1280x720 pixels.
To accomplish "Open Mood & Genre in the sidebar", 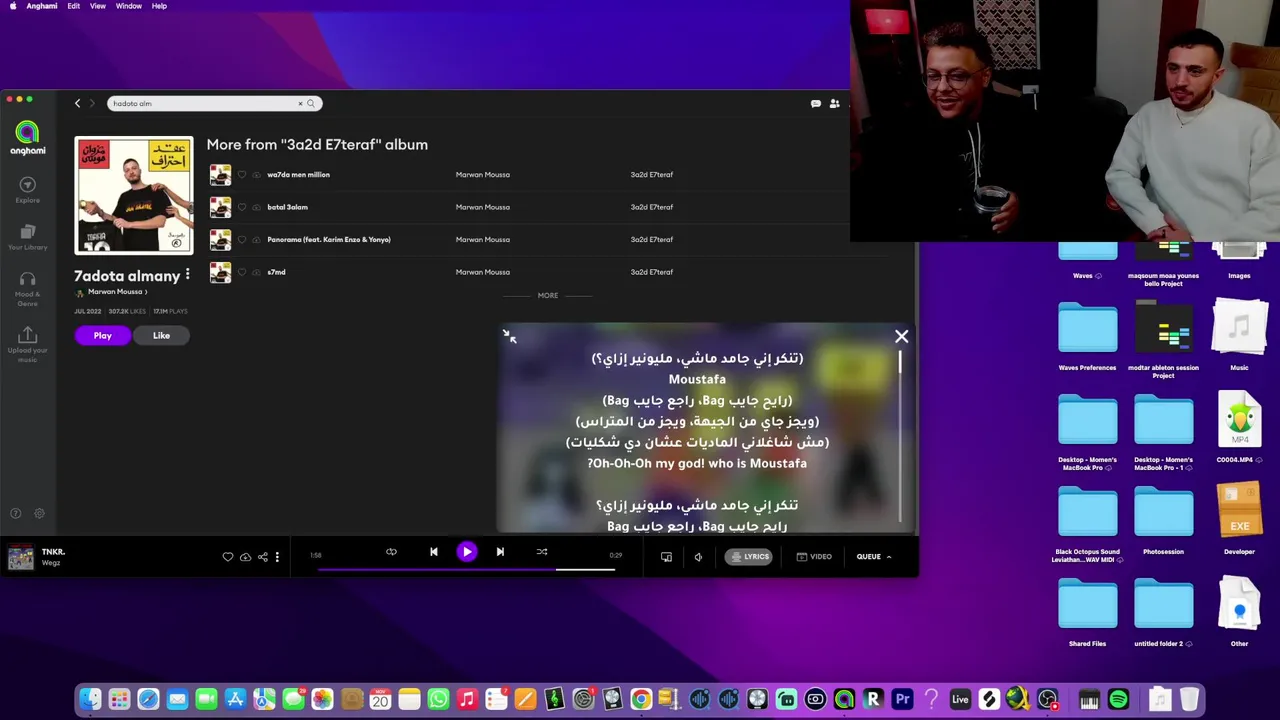I will tap(27, 288).
